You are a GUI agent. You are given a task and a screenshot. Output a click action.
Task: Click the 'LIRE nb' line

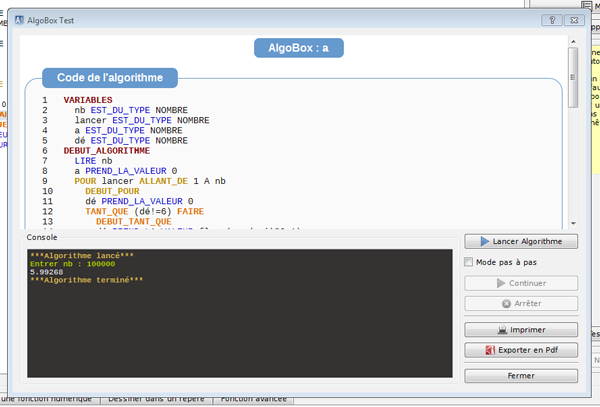(x=93, y=161)
